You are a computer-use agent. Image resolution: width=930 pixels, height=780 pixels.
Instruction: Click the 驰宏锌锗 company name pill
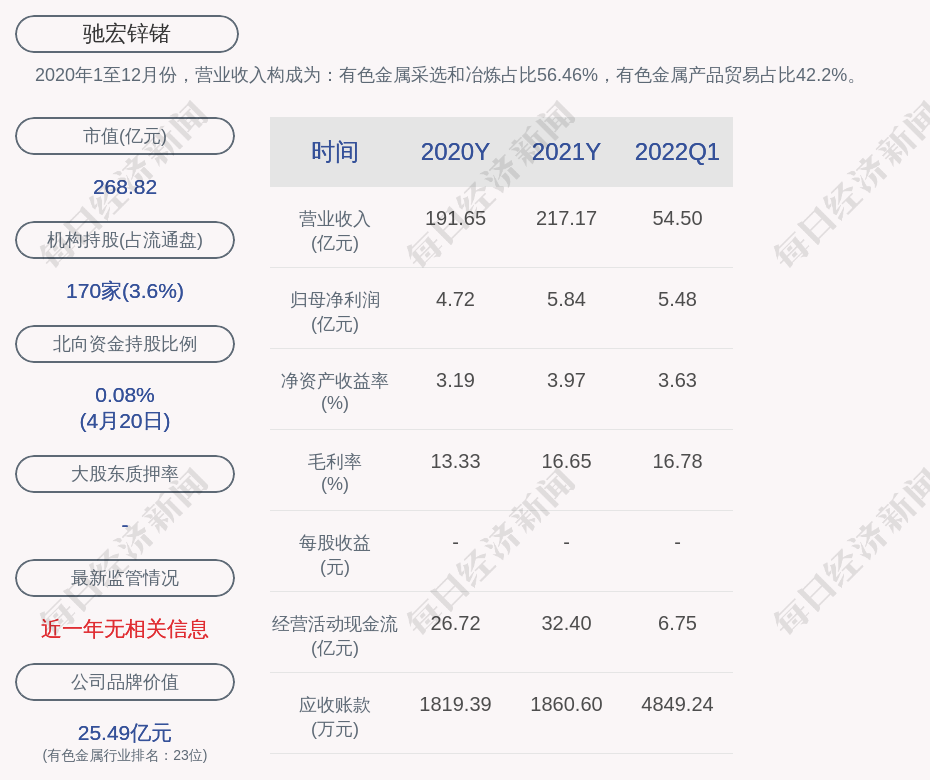pyautogui.click(x=127, y=34)
